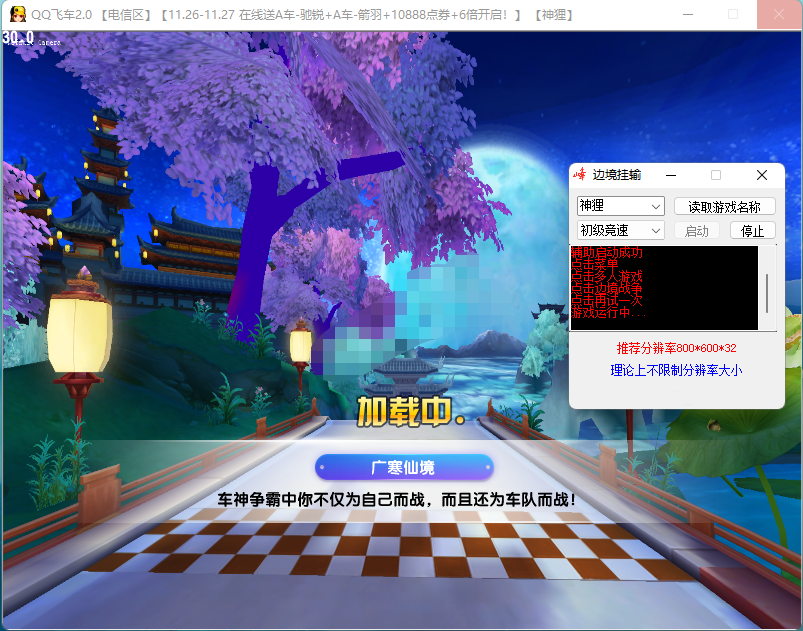
Task: Minimize the QQ飞车 game window
Action: coord(687,15)
